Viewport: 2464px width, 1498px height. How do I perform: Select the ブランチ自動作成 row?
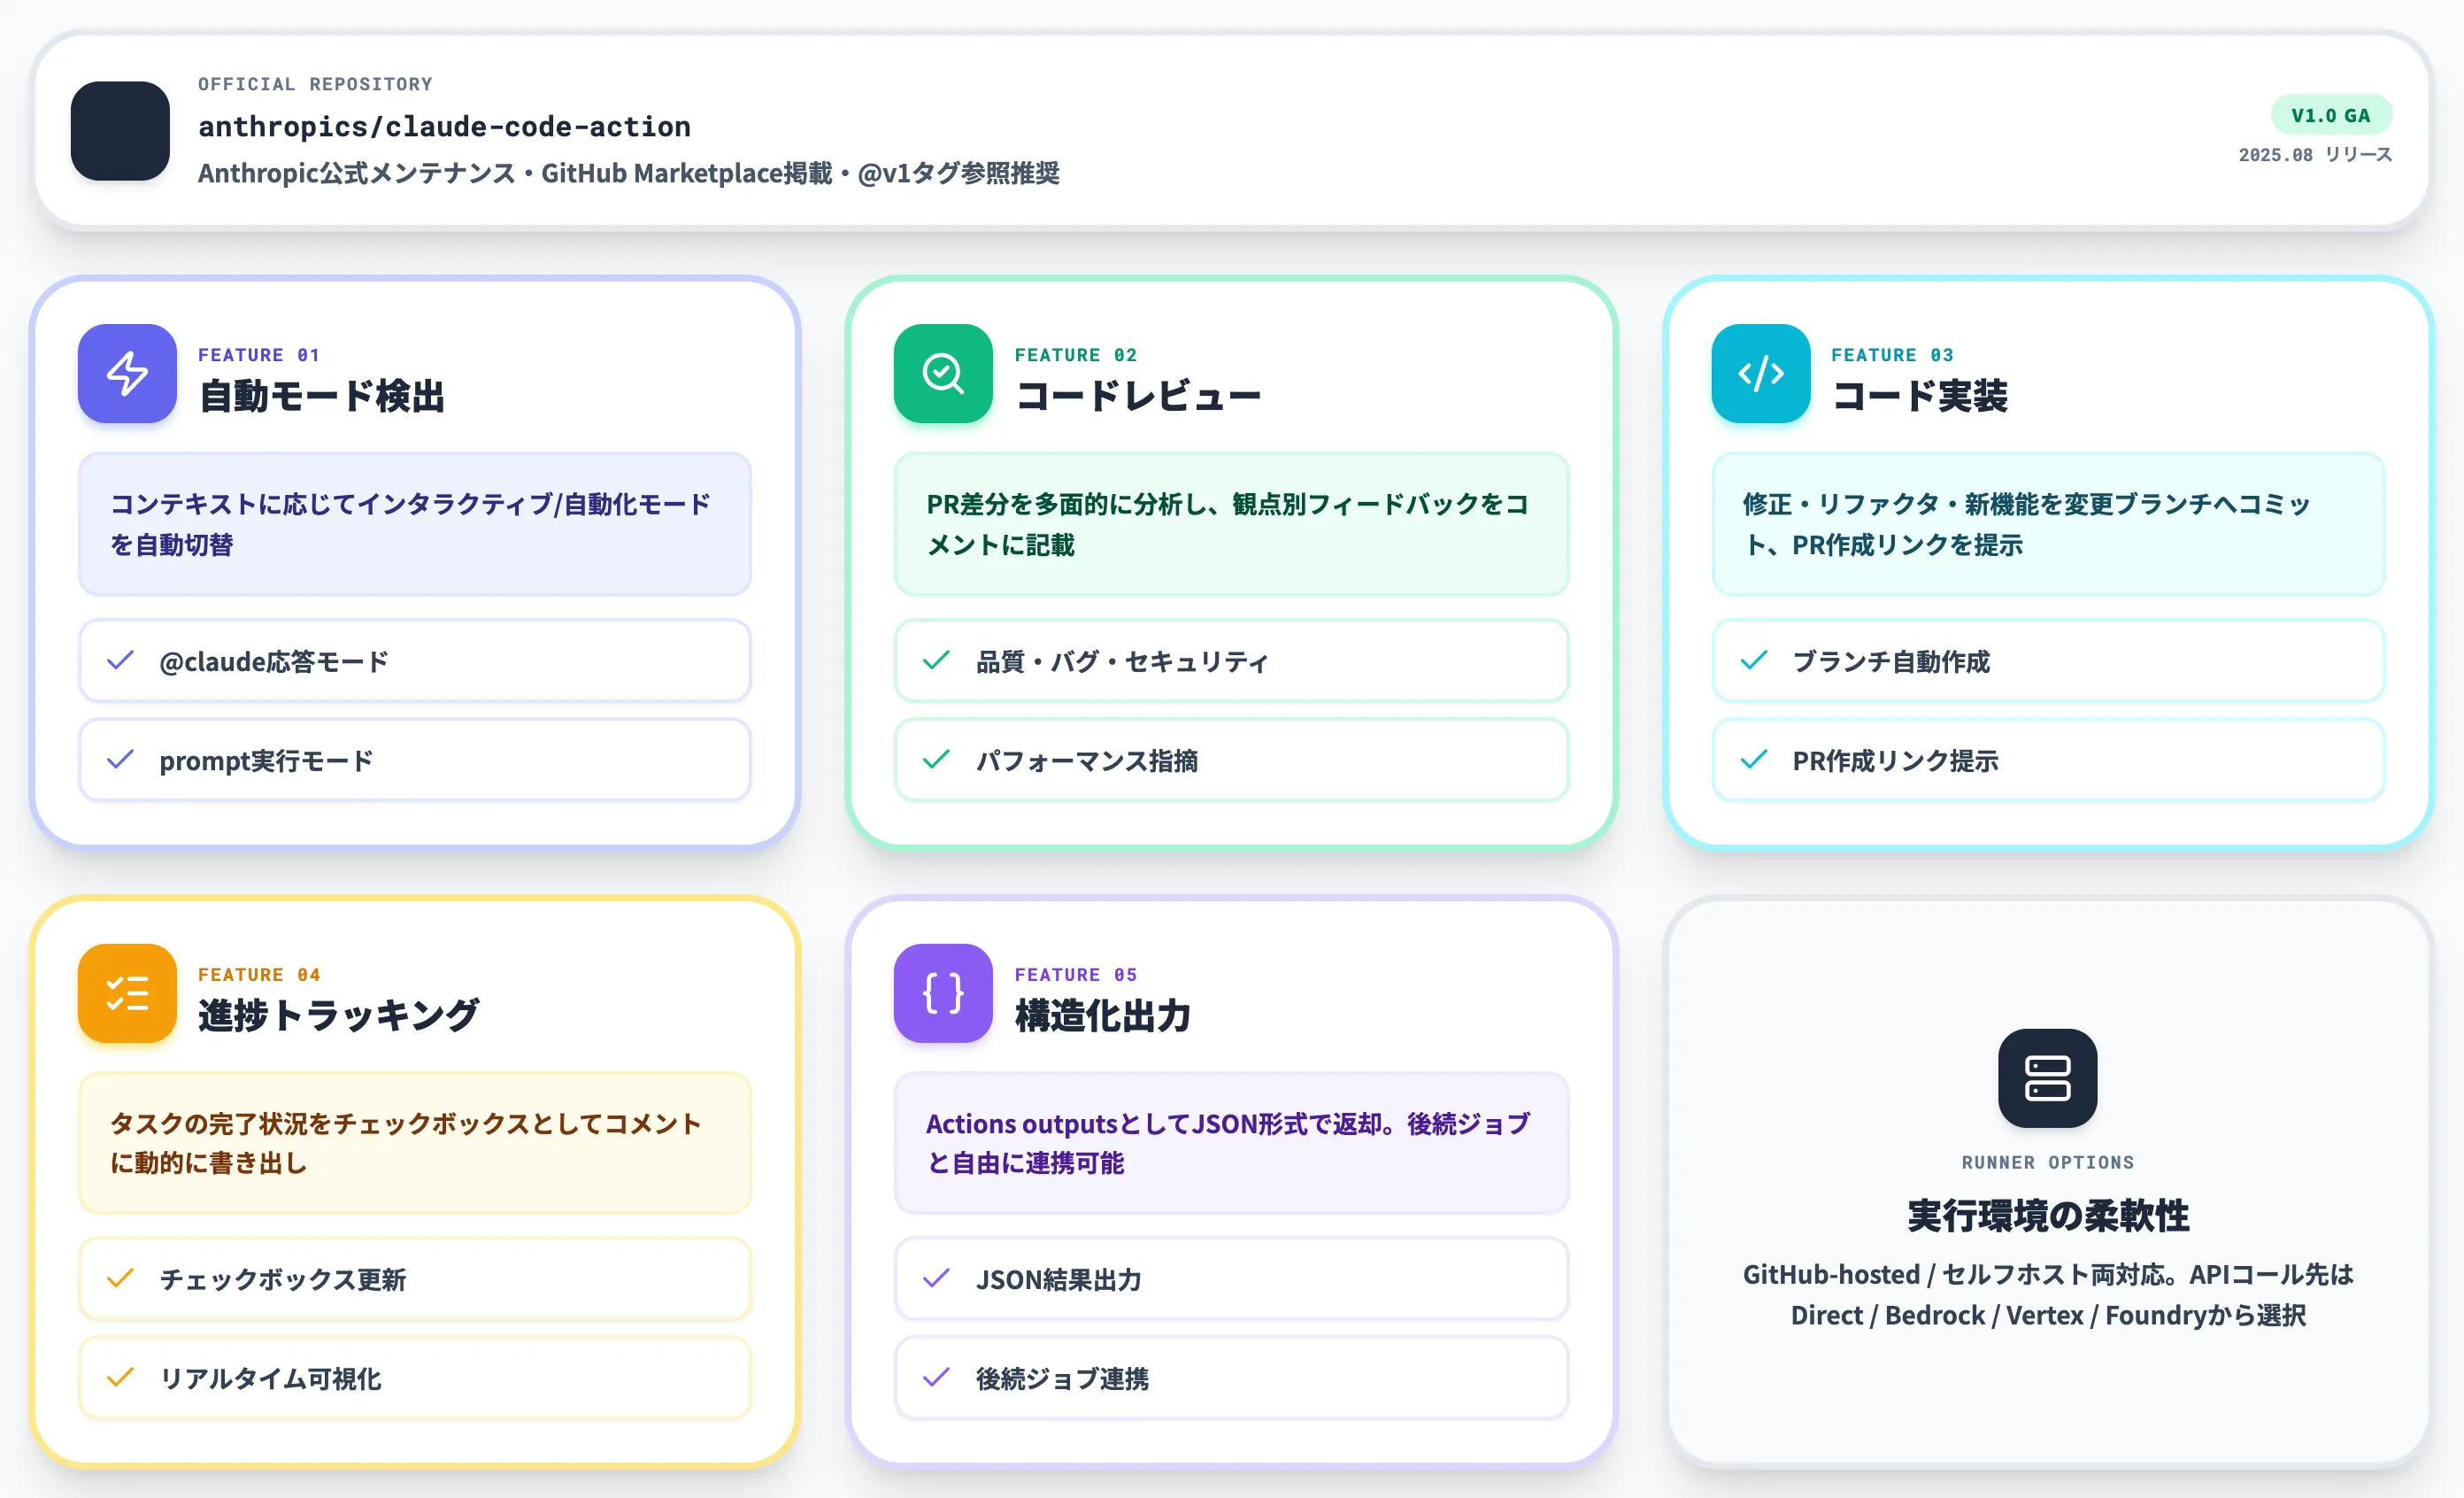point(2048,661)
